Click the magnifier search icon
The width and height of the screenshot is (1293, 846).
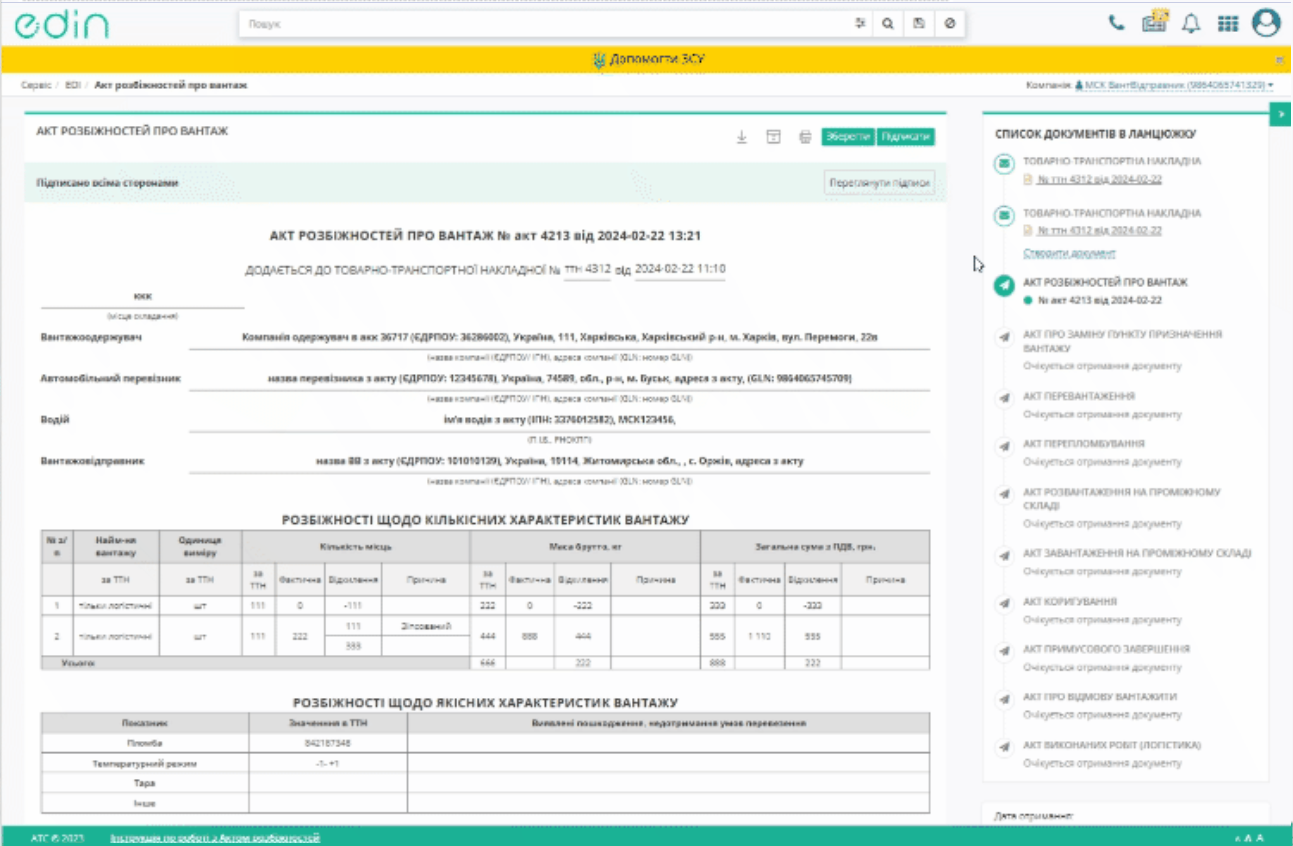(x=888, y=24)
